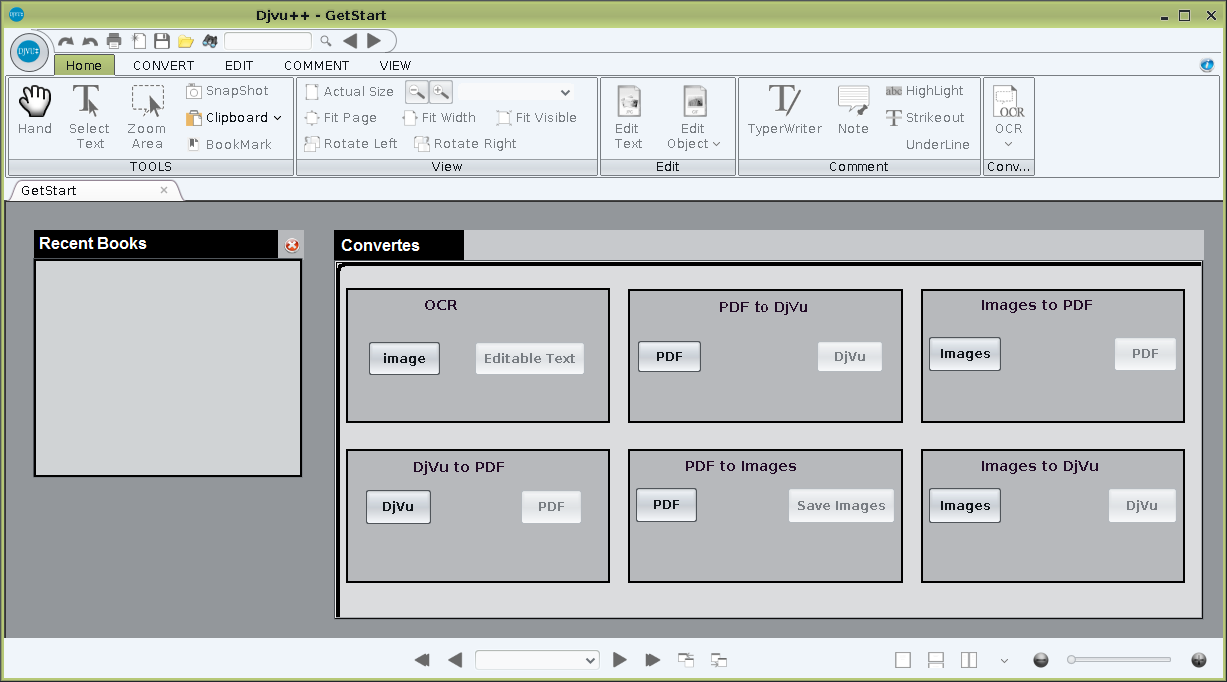Click the search field in the quick toolbar

click(x=268, y=41)
